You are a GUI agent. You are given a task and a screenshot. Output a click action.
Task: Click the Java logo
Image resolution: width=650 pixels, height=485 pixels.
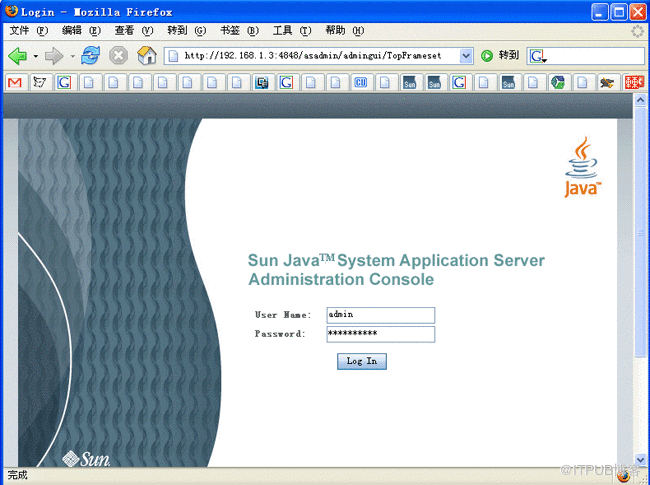tap(582, 167)
